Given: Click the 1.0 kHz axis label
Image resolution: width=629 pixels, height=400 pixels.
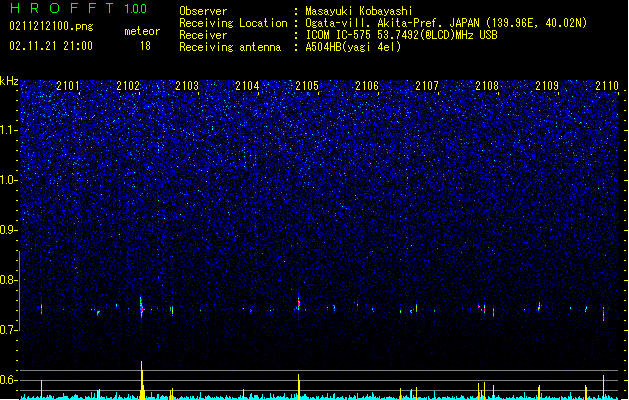Looking at the screenshot, I should pos(9,180).
